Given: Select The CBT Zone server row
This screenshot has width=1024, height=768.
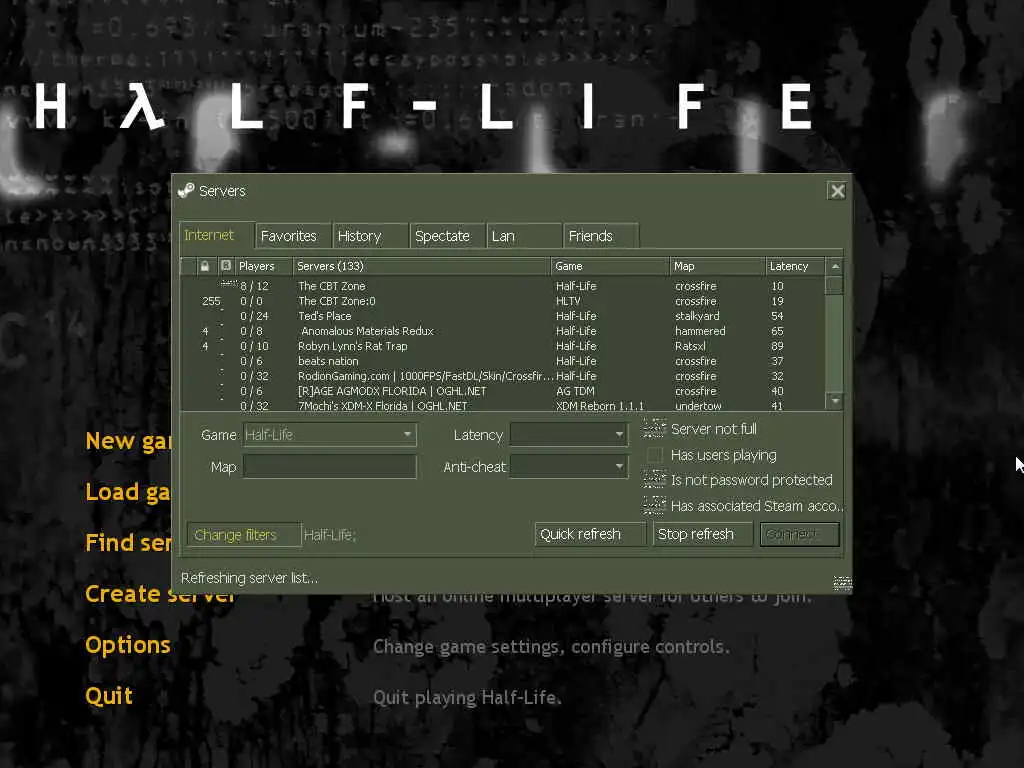Looking at the screenshot, I should point(503,286).
